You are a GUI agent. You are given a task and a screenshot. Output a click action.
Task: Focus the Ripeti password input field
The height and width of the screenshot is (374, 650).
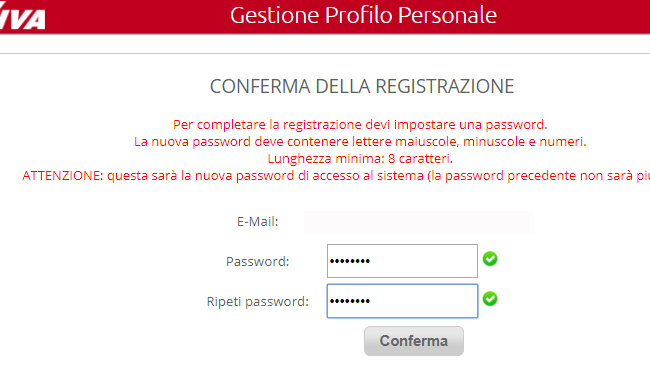(402, 301)
